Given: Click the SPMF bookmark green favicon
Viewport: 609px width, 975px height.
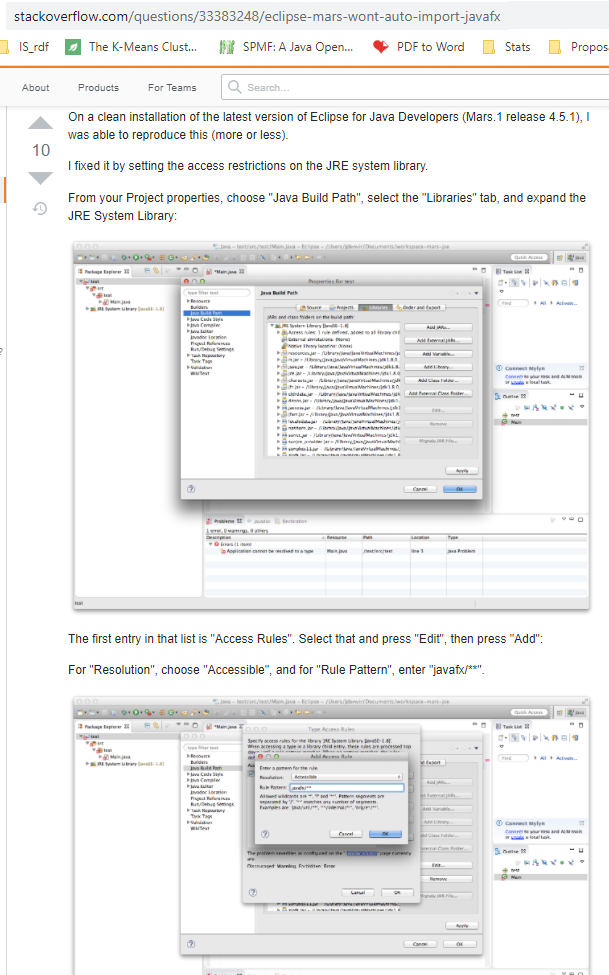Looking at the screenshot, I should pyautogui.click(x=227, y=47).
